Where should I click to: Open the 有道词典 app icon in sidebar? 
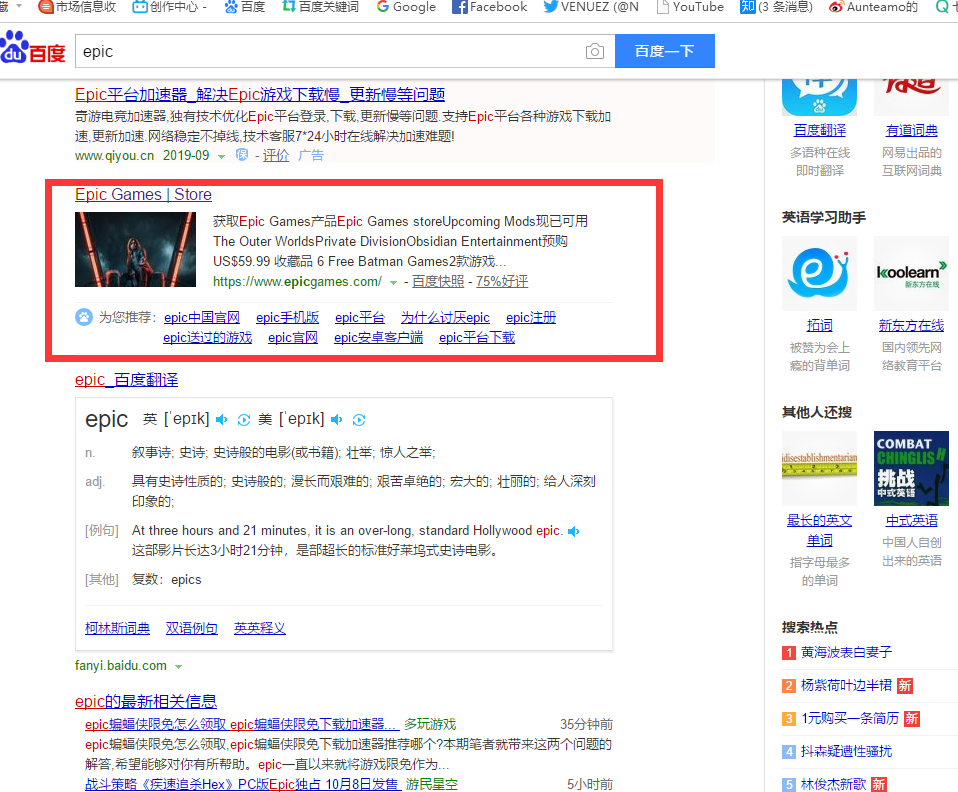(x=911, y=86)
